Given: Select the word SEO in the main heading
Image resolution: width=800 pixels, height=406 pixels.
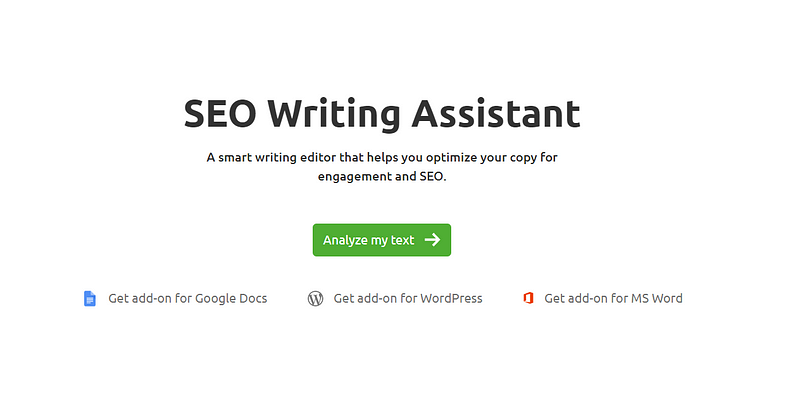Looking at the screenshot, I should (x=220, y=114).
